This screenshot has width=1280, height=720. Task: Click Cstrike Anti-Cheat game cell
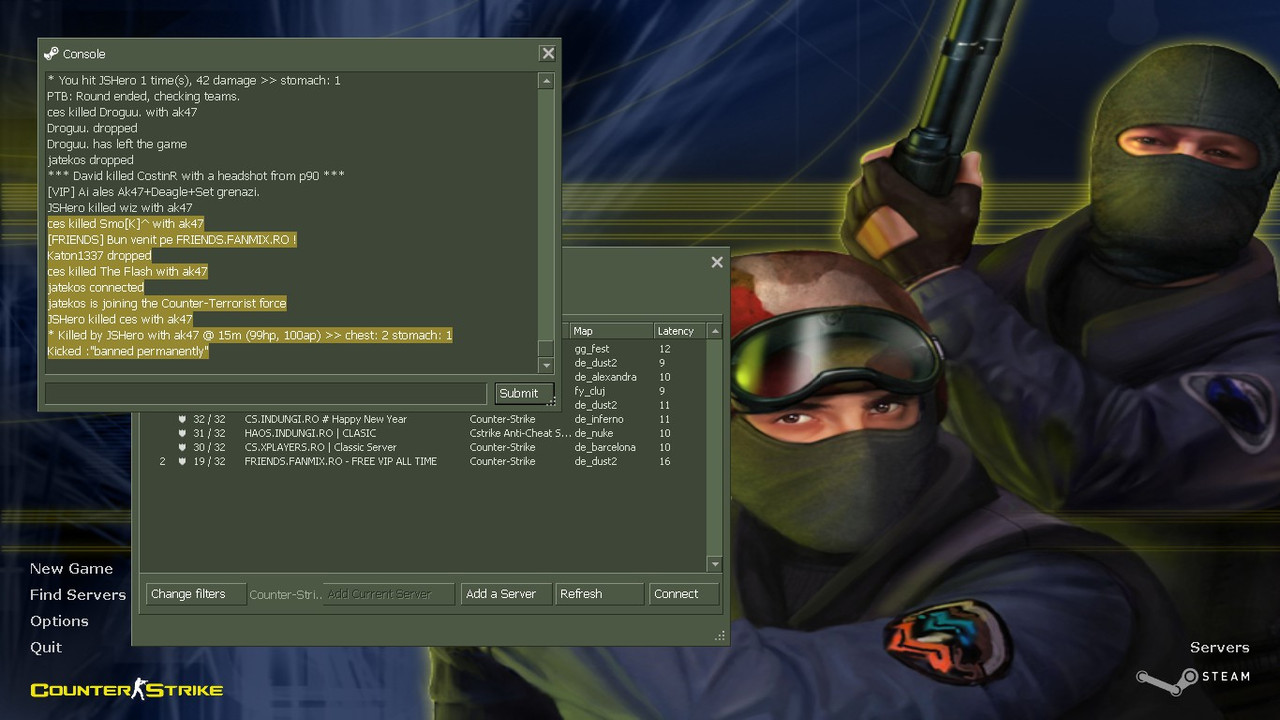[x=520, y=433]
